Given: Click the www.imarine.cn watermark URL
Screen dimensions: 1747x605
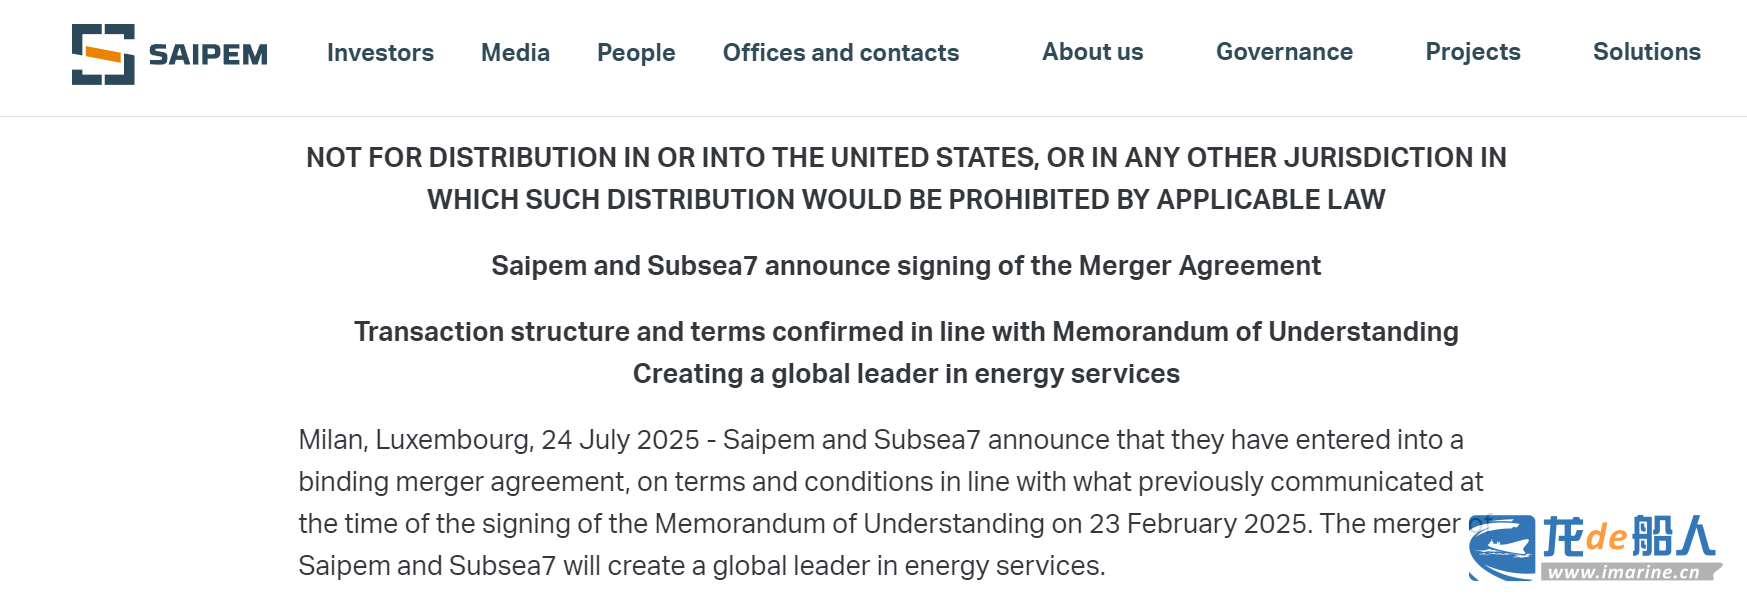Looking at the screenshot, I should coord(1624,573).
